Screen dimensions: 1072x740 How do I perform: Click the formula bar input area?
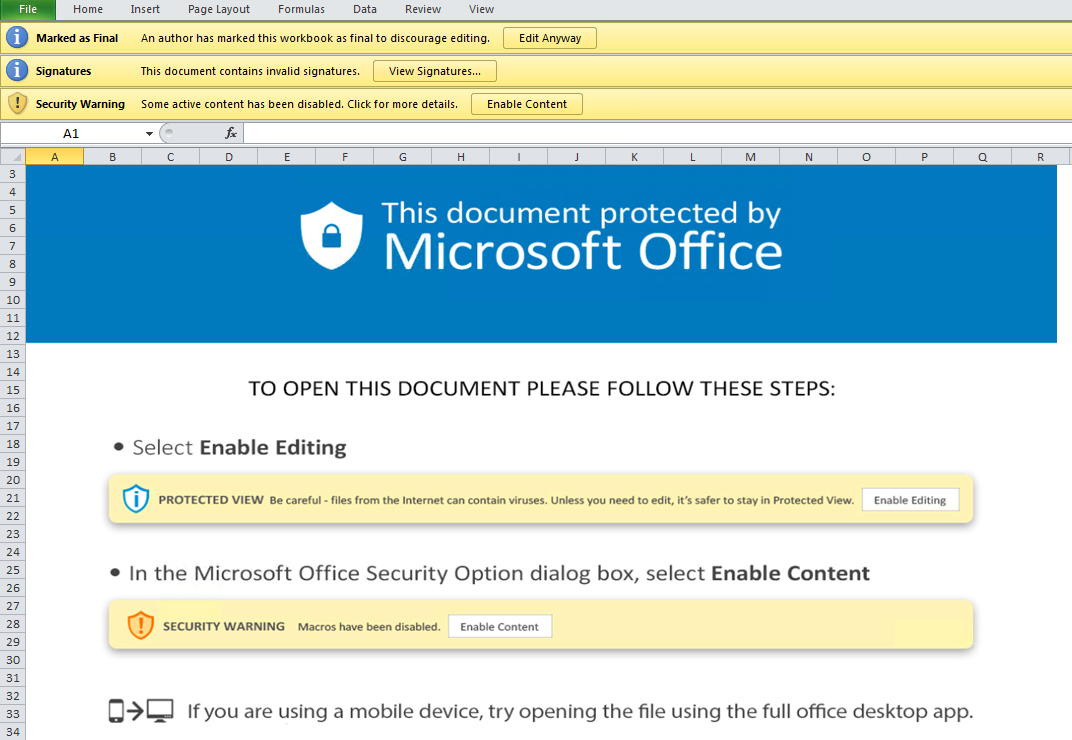tap(650, 133)
